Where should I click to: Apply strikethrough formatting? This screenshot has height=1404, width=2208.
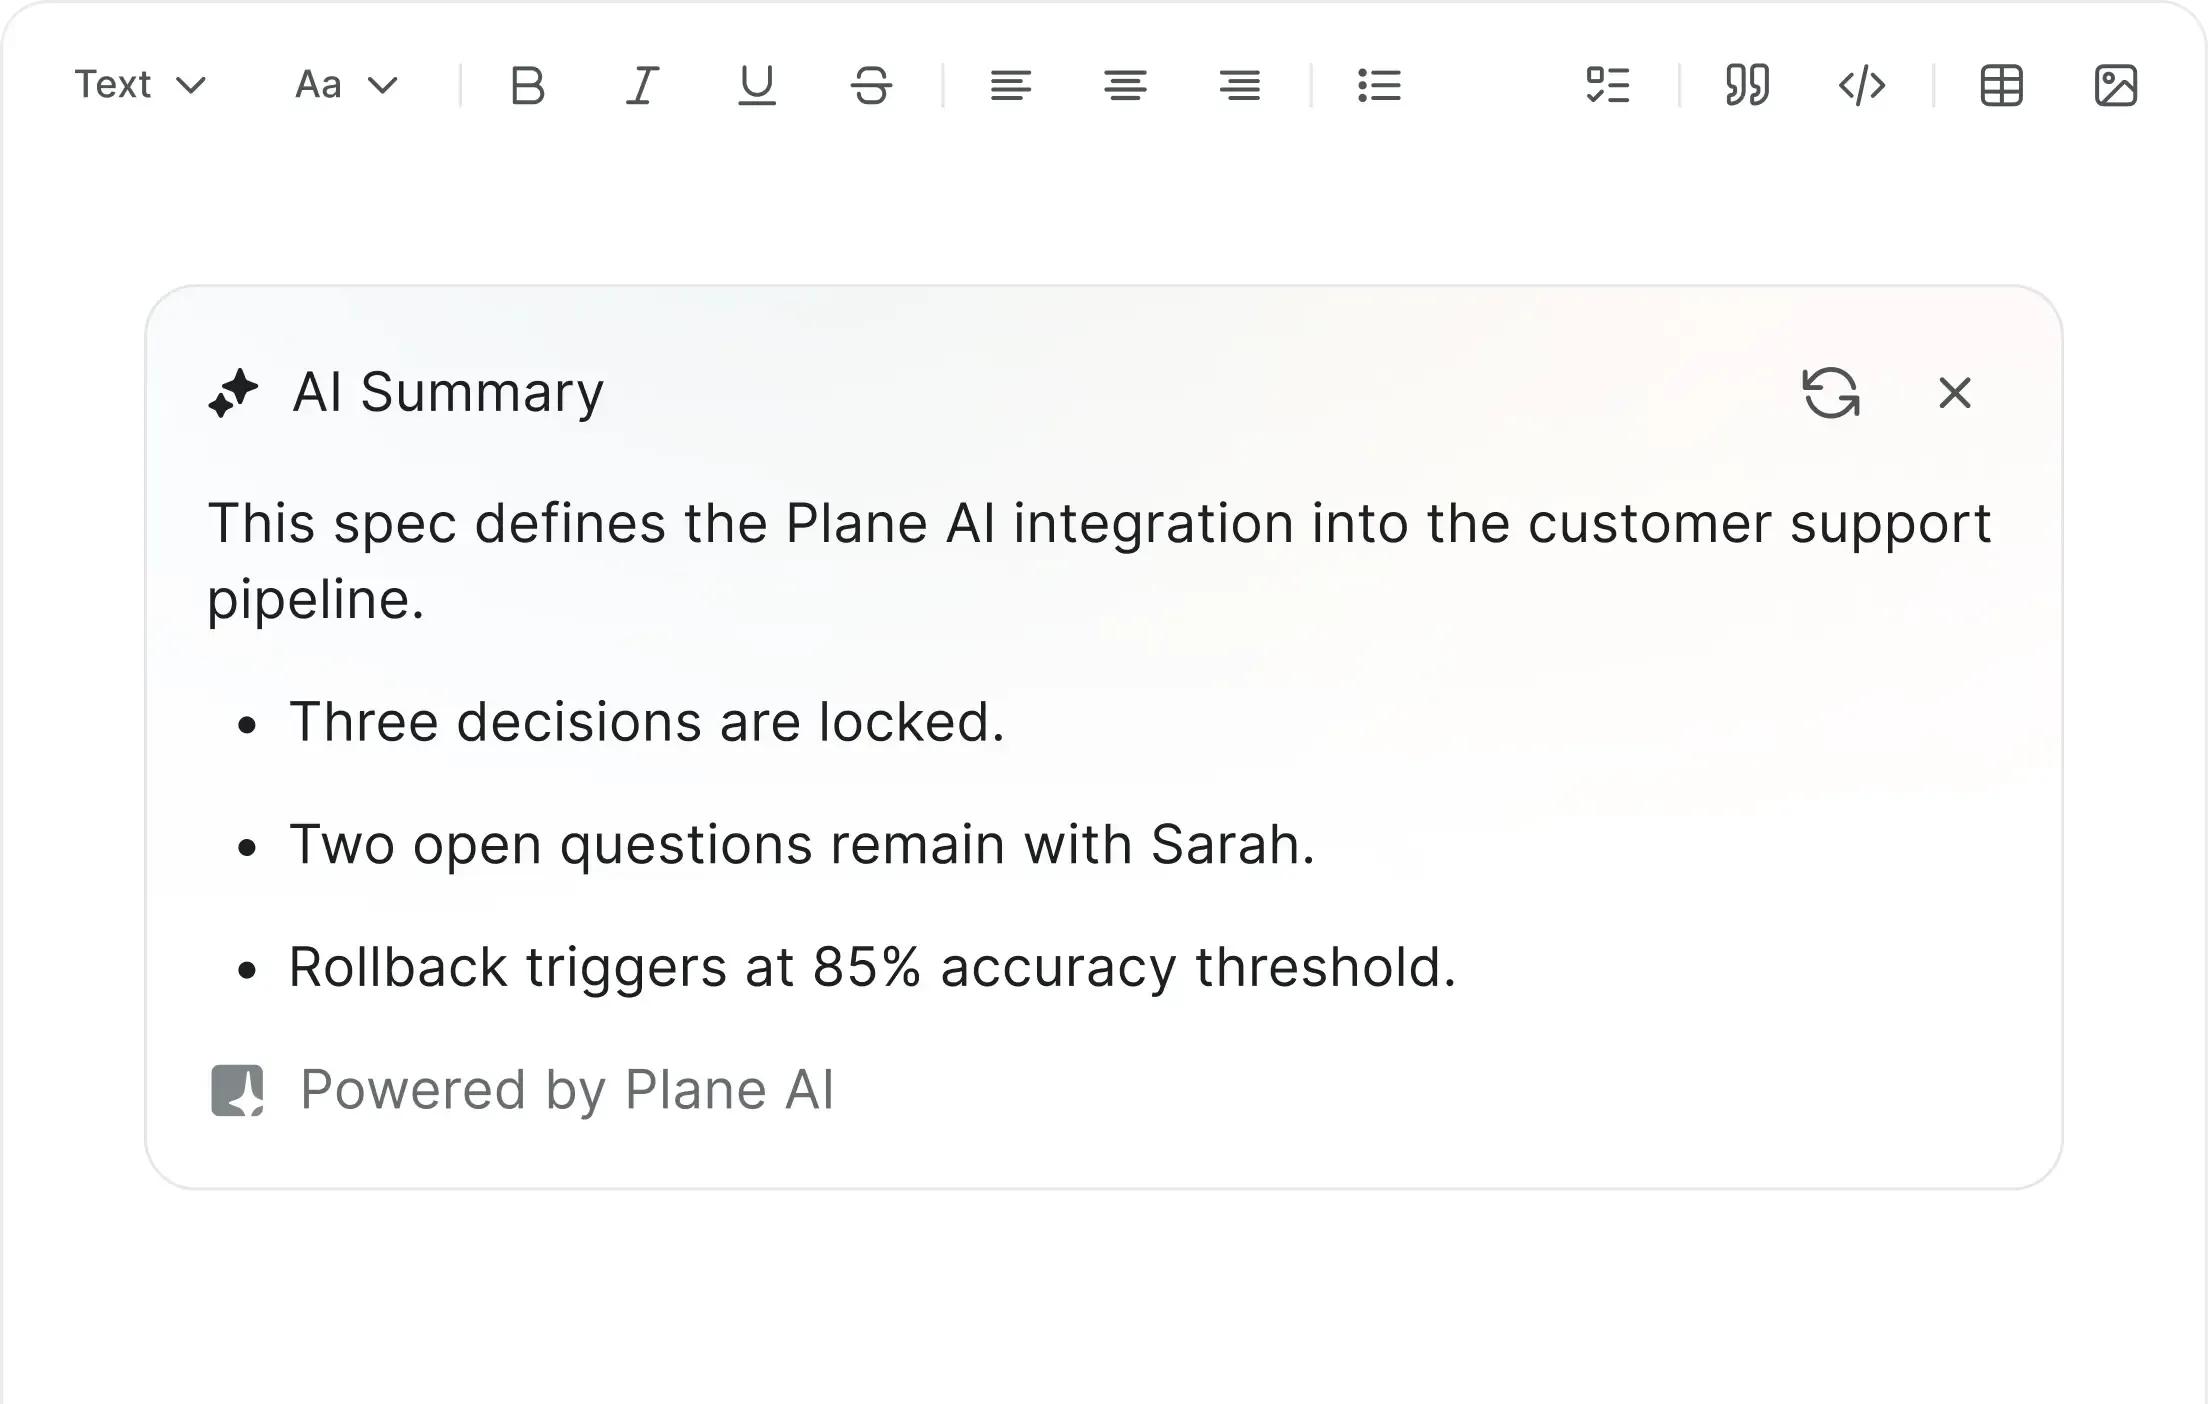871,86
